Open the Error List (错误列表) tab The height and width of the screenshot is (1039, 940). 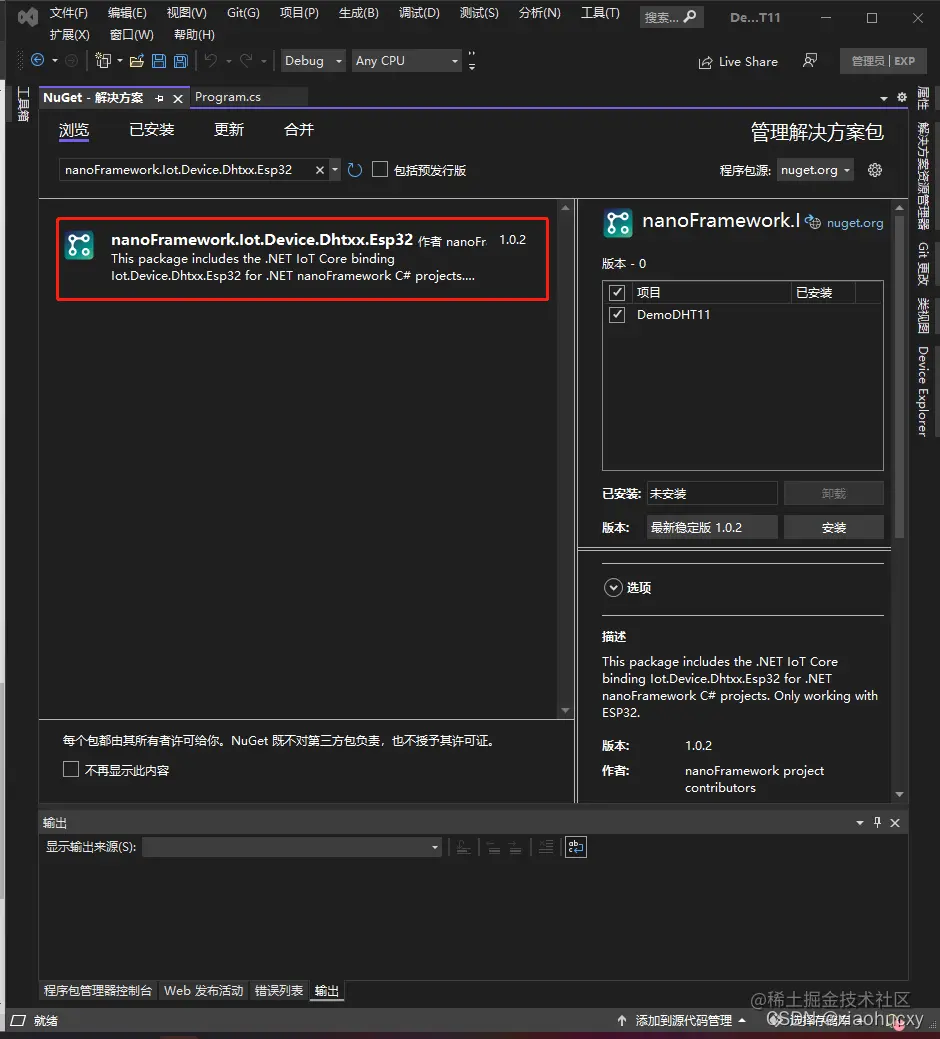coord(279,991)
